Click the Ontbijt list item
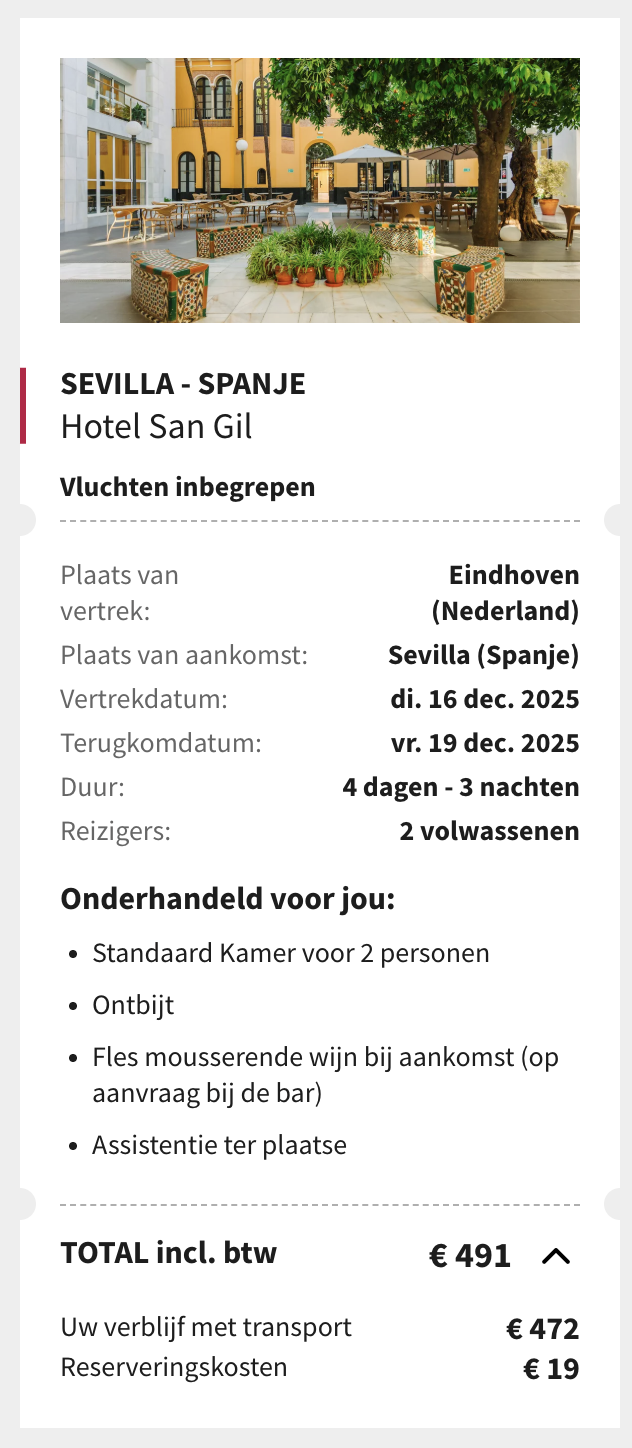632x1448 pixels. pos(133,1005)
